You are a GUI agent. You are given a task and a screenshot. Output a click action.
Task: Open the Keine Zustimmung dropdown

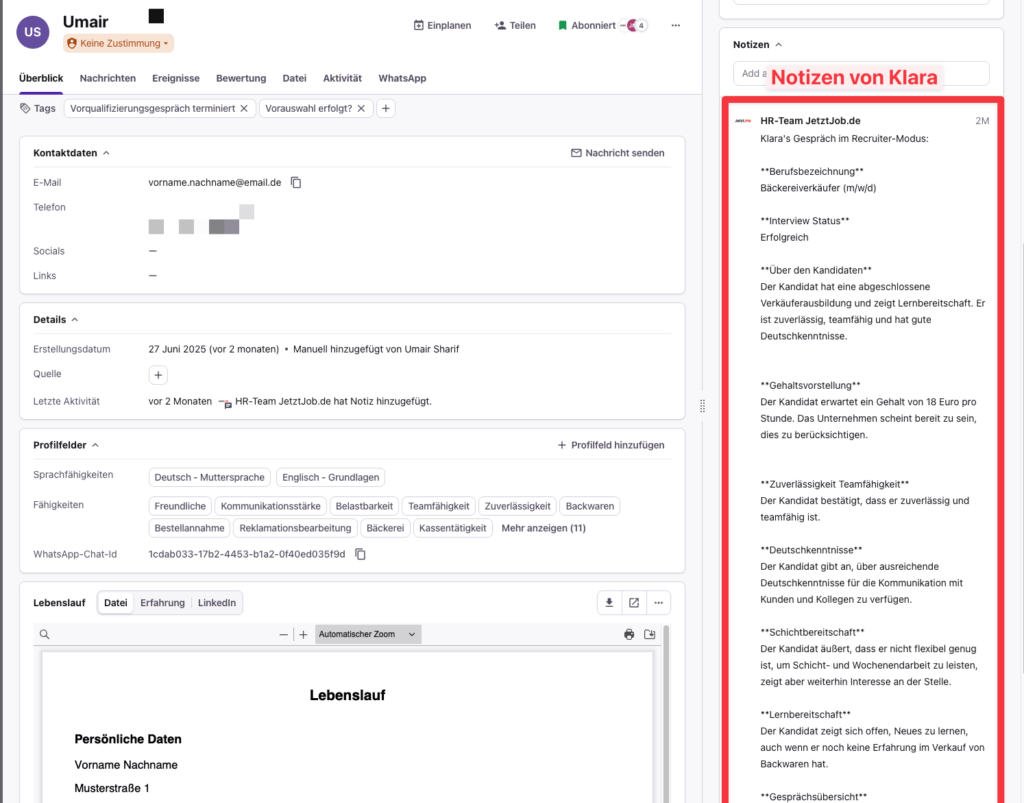tap(119, 44)
